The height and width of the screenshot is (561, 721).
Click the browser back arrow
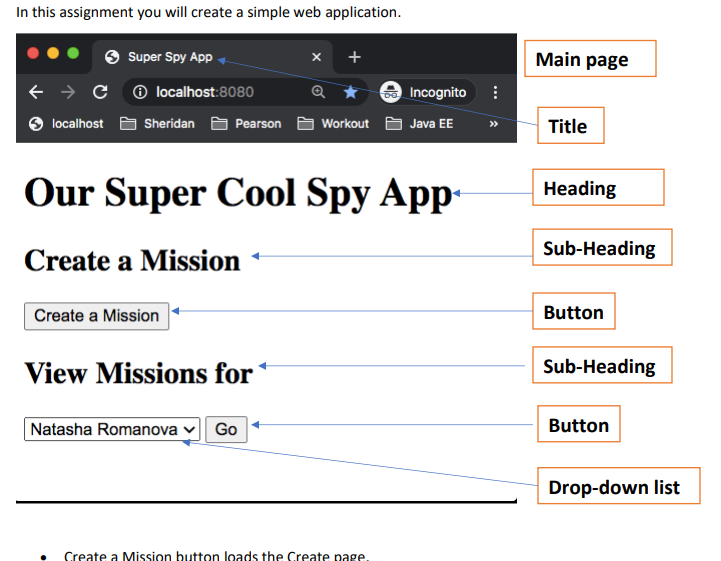point(36,92)
